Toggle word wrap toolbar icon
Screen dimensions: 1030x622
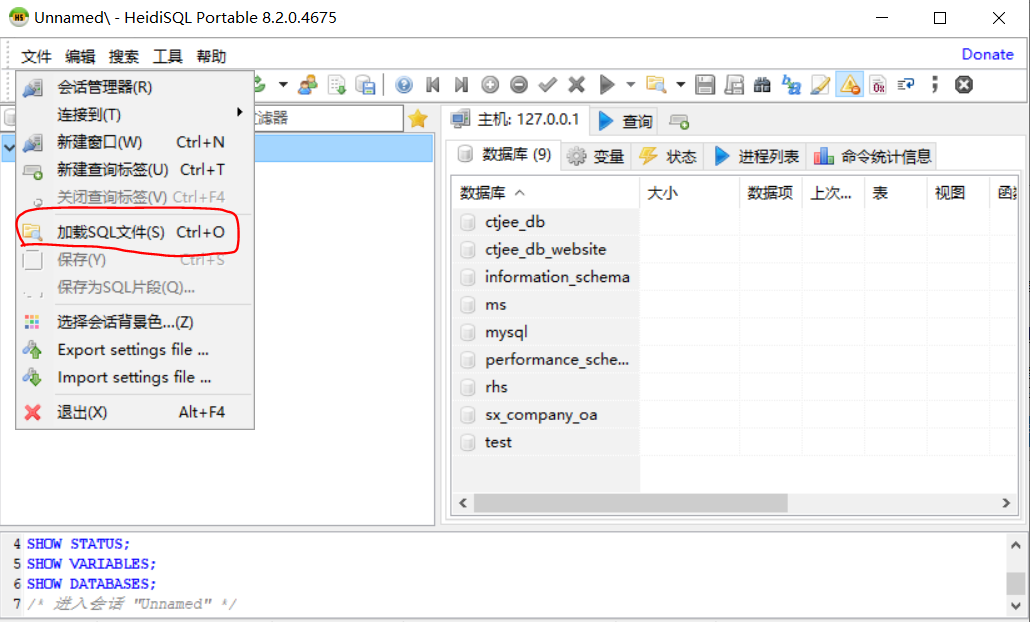click(907, 85)
